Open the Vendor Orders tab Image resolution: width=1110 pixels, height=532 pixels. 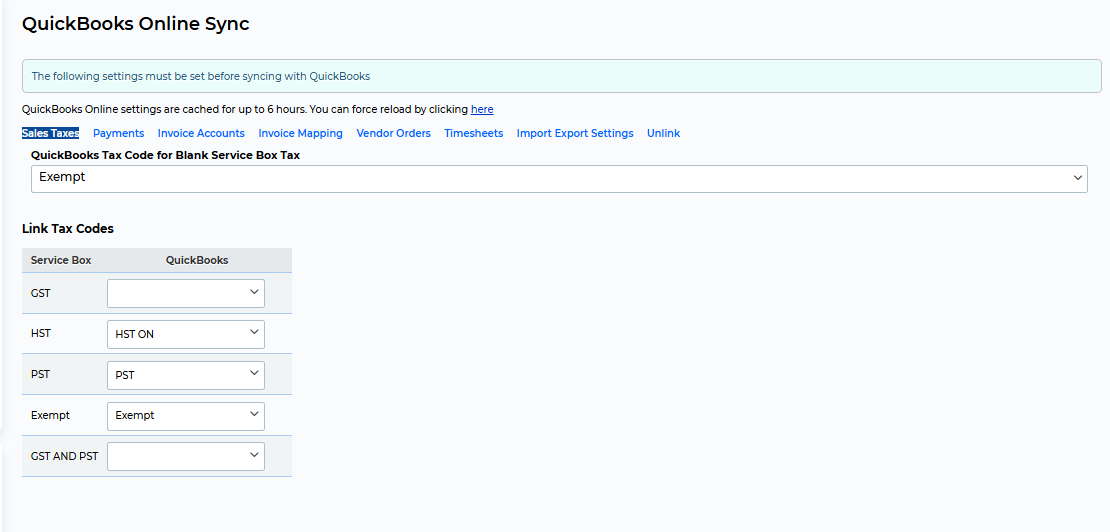[394, 133]
